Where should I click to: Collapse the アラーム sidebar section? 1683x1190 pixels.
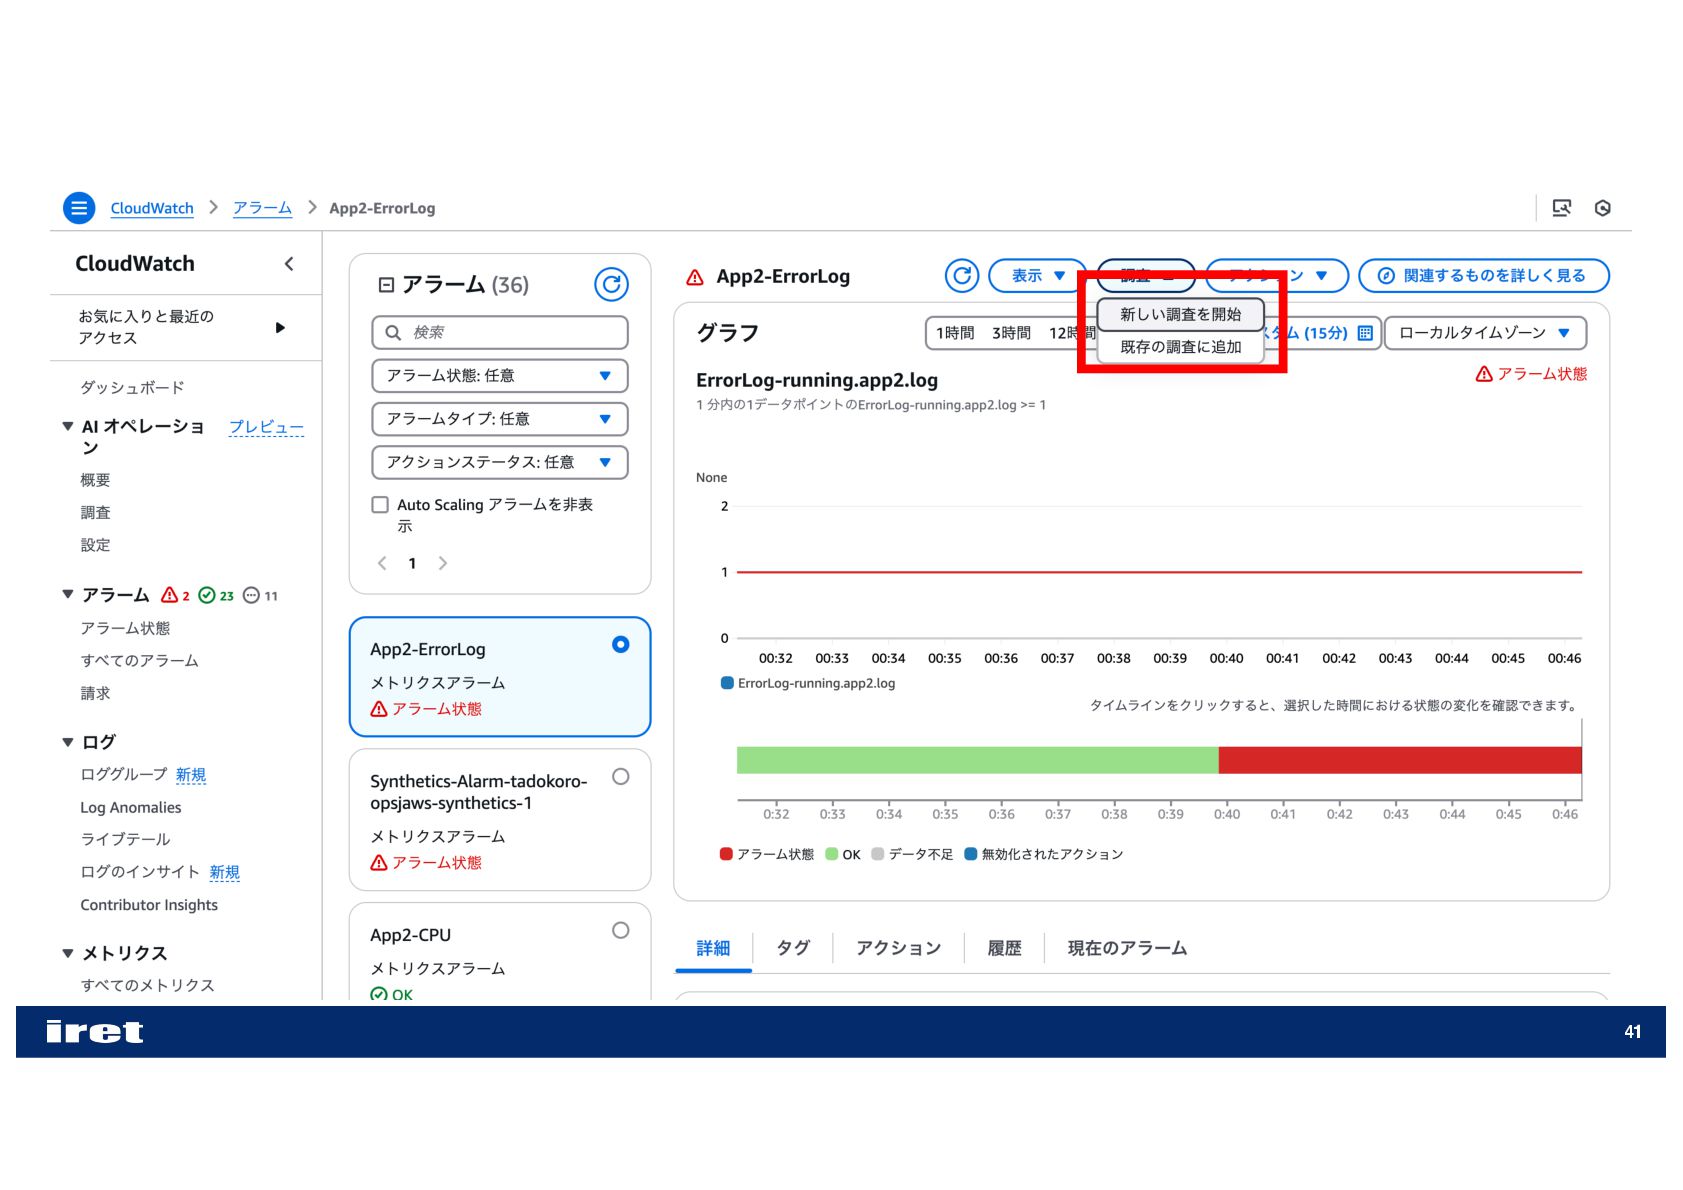pyautogui.click(x=68, y=595)
